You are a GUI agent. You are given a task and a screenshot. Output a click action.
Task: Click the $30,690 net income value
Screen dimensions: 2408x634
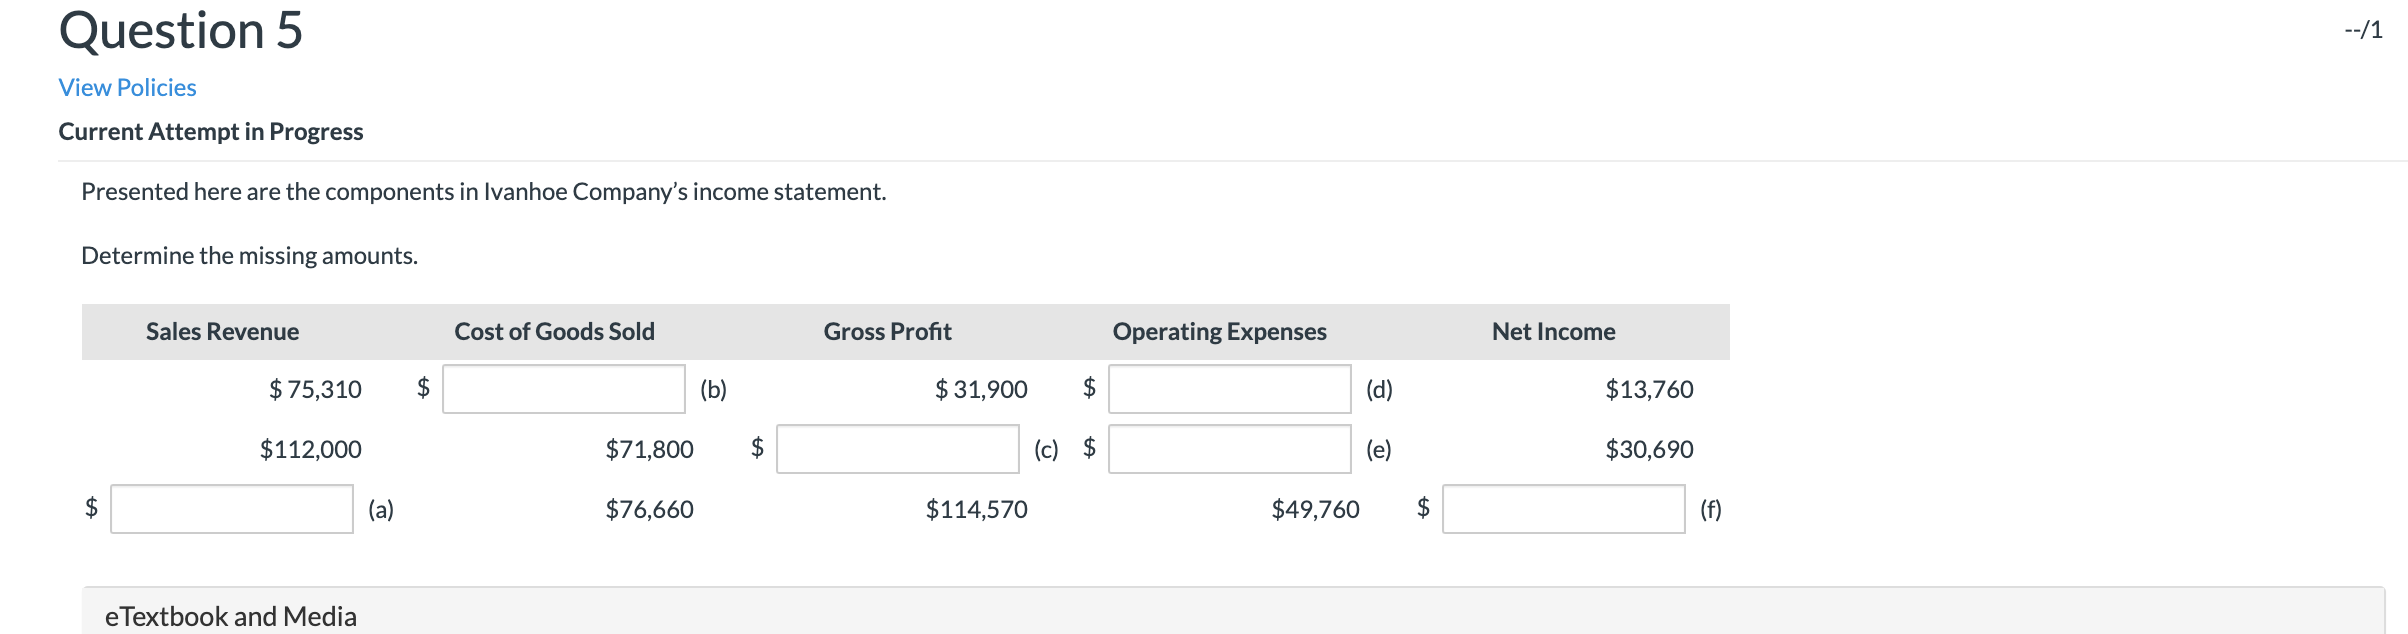[x=1649, y=450]
